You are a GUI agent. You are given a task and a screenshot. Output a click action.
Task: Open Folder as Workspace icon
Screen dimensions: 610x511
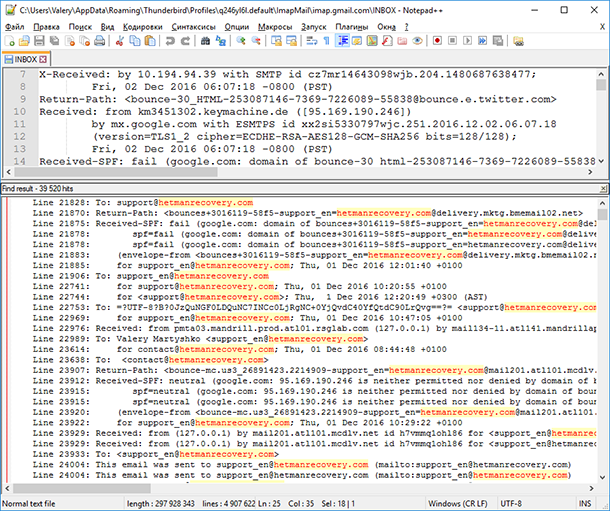tap(402, 41)
